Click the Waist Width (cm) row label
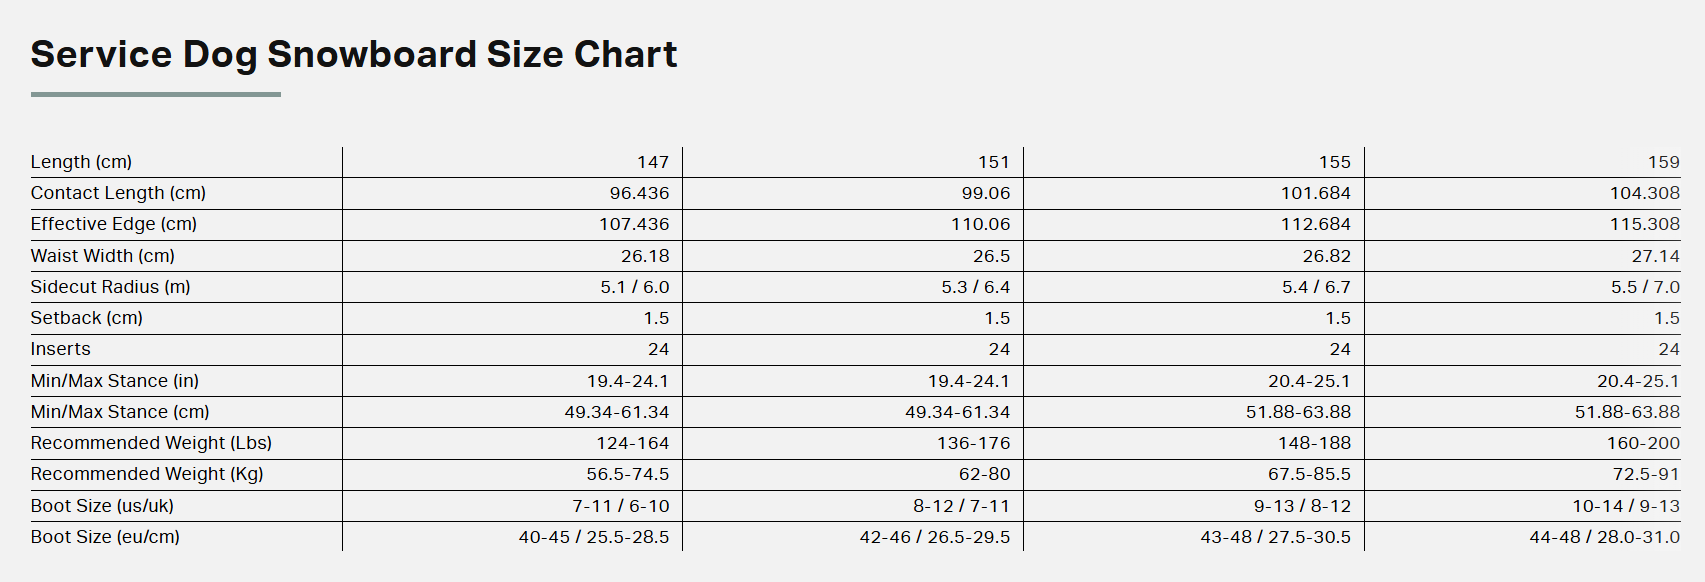Image resolution: width=1705 pixels, height=582 pixels. 103,256
